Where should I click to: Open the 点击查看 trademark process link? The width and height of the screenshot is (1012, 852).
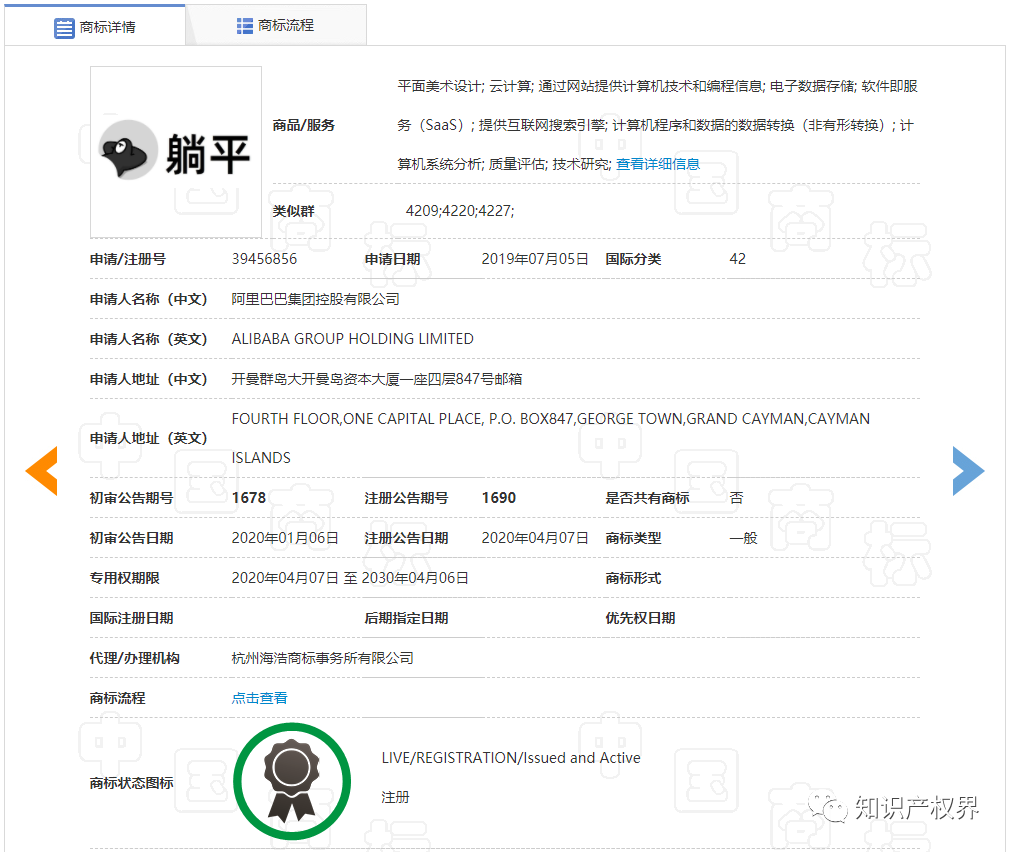coord(259,698)
